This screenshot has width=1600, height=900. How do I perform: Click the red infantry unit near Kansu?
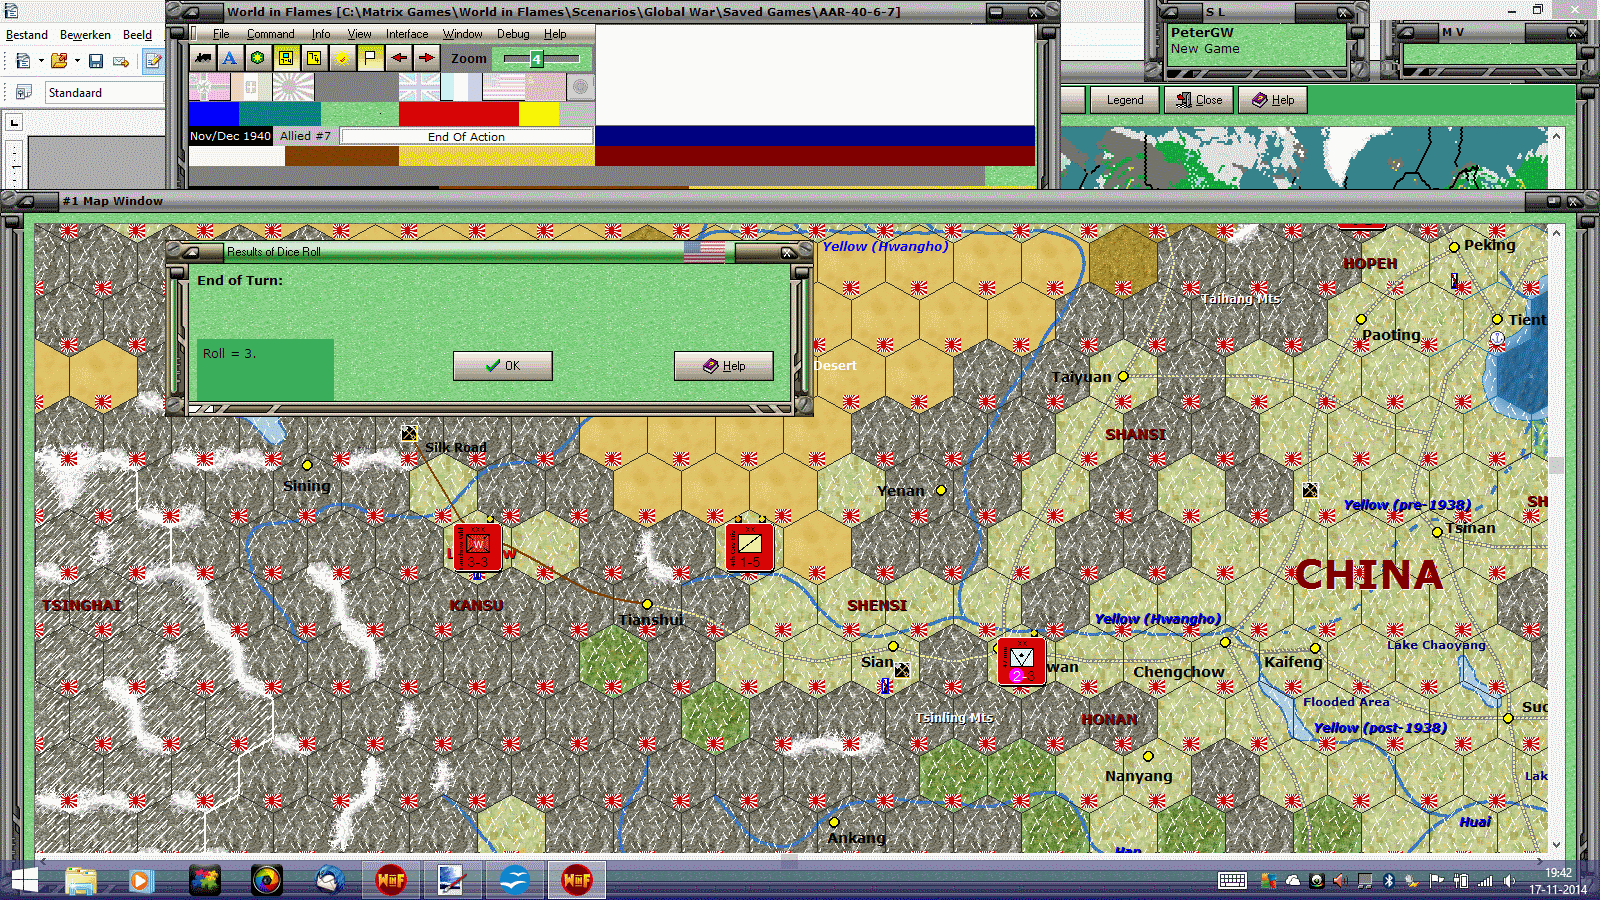pyautogui.click(x=477, y=546)
